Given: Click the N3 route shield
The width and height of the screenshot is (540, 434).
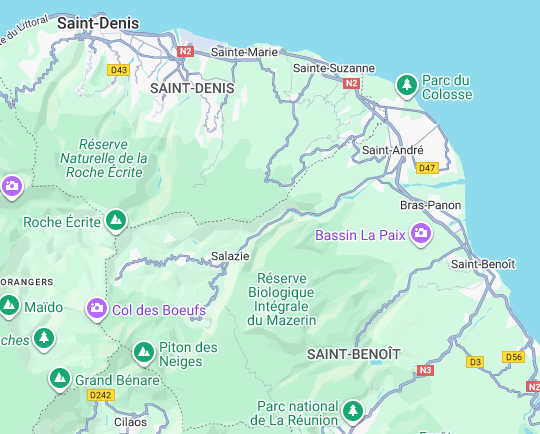Looking at the screenshot, I should (x=425, y=370).
